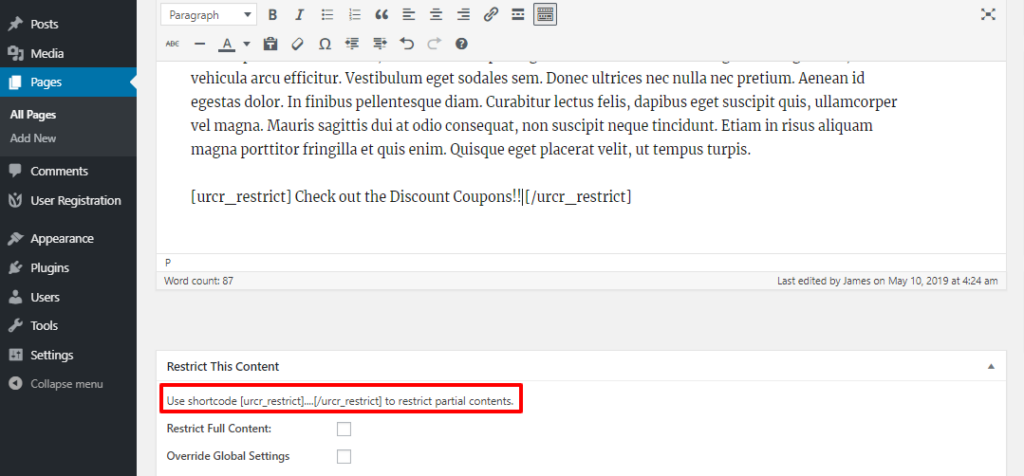Enable distraction-free writing mode
The width and height of the screenshot is (1024, 476).
pos(988,14)
